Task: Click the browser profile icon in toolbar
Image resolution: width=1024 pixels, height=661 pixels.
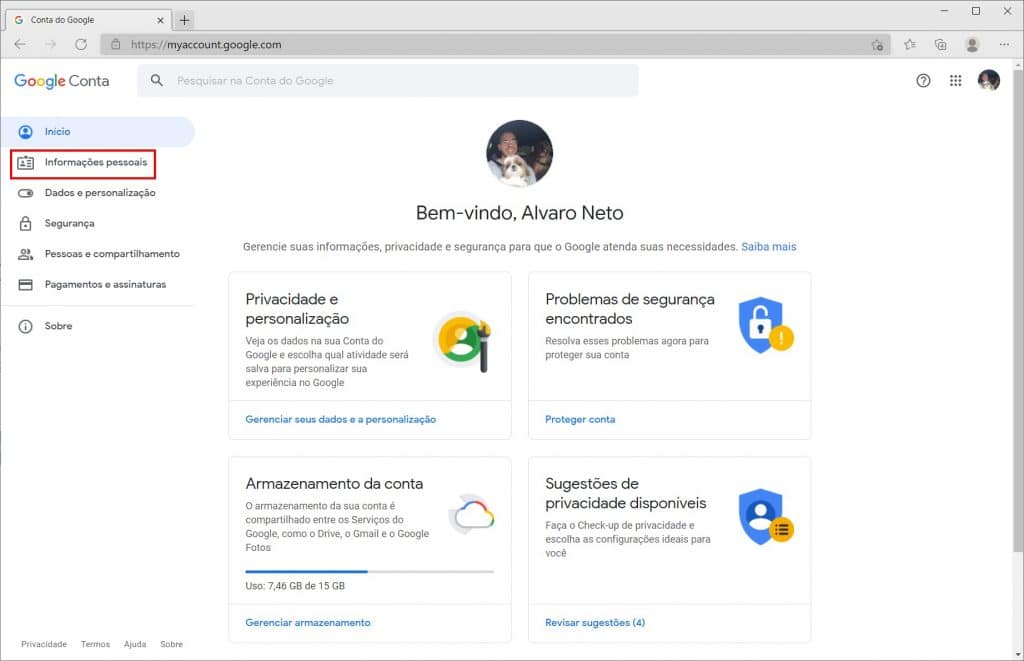Action: point(972,44)
